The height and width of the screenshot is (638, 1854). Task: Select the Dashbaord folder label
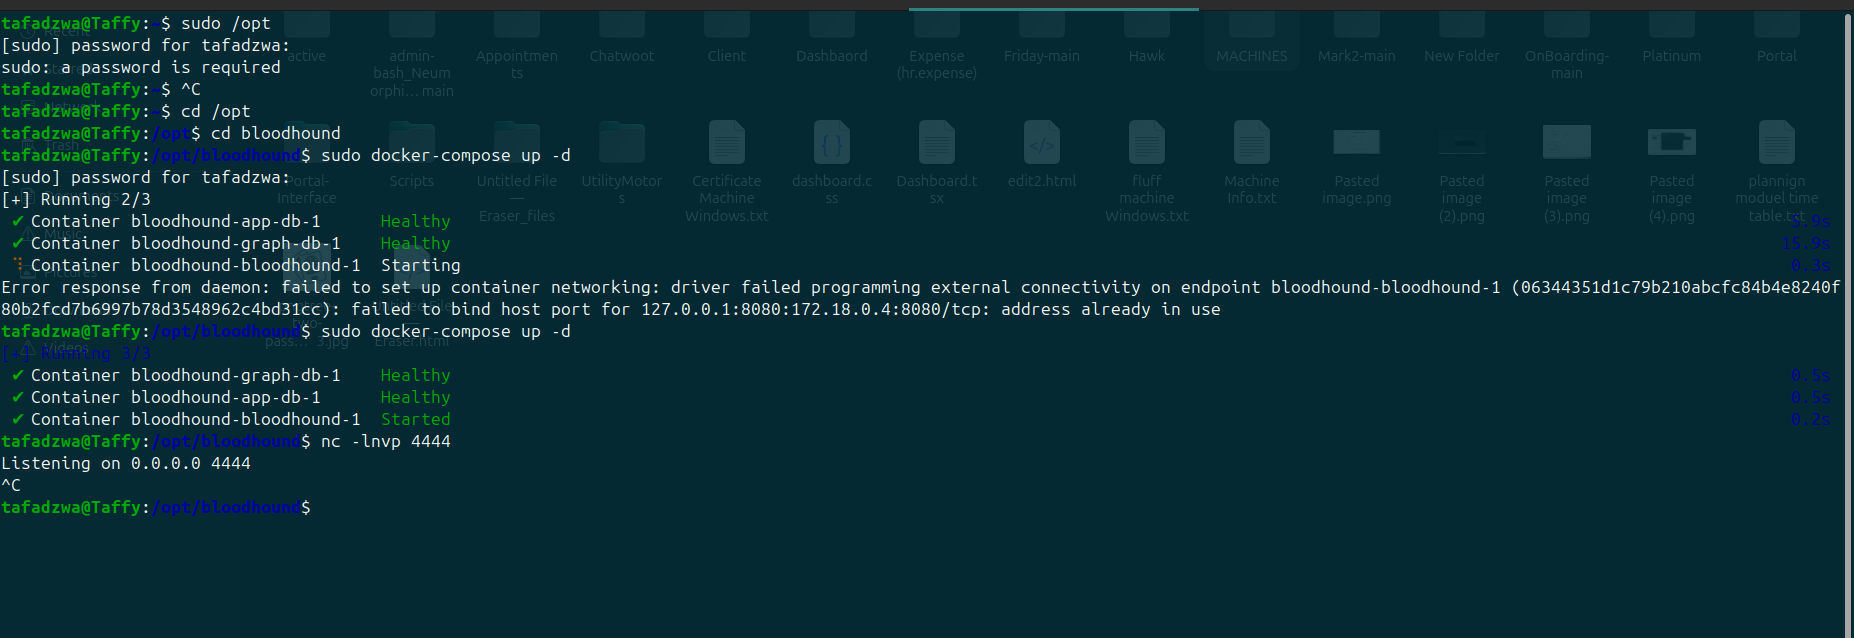point(832,56)
